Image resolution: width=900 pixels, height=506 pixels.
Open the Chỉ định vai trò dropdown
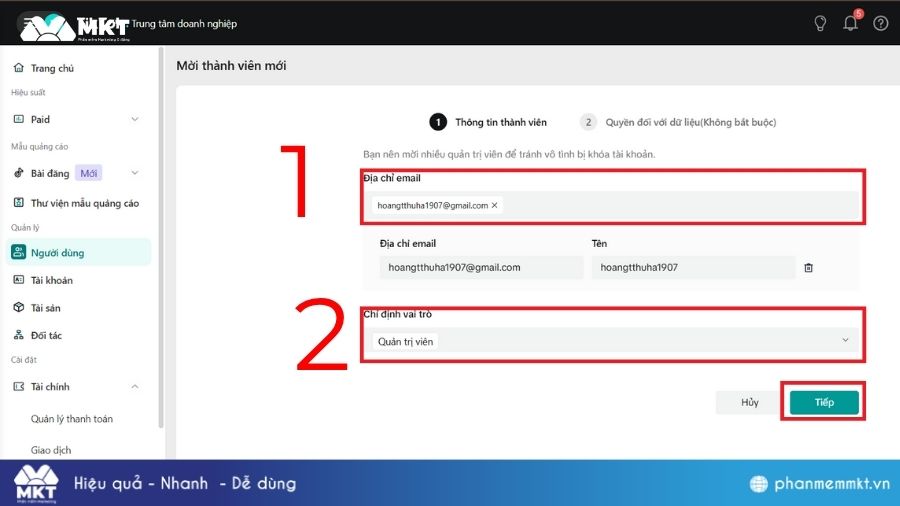pyautogui.click(x=610, y=341)
